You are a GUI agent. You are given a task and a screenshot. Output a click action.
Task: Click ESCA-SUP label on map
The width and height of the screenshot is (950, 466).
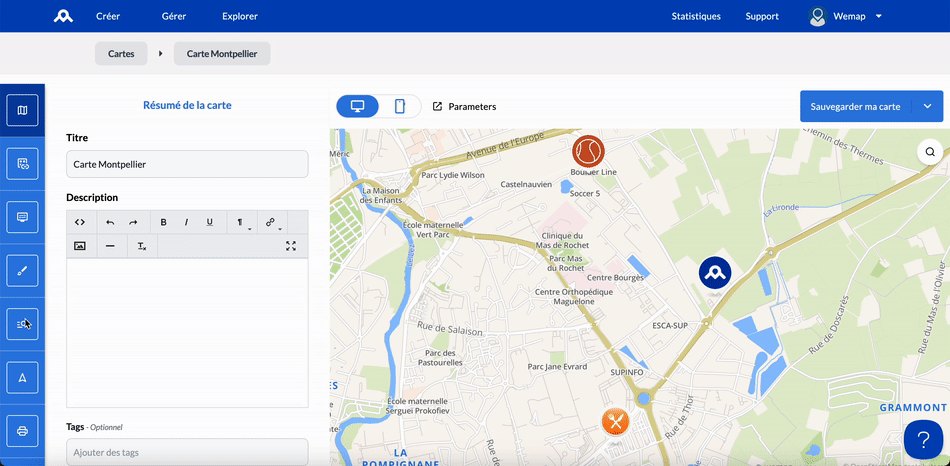(670, 325)
